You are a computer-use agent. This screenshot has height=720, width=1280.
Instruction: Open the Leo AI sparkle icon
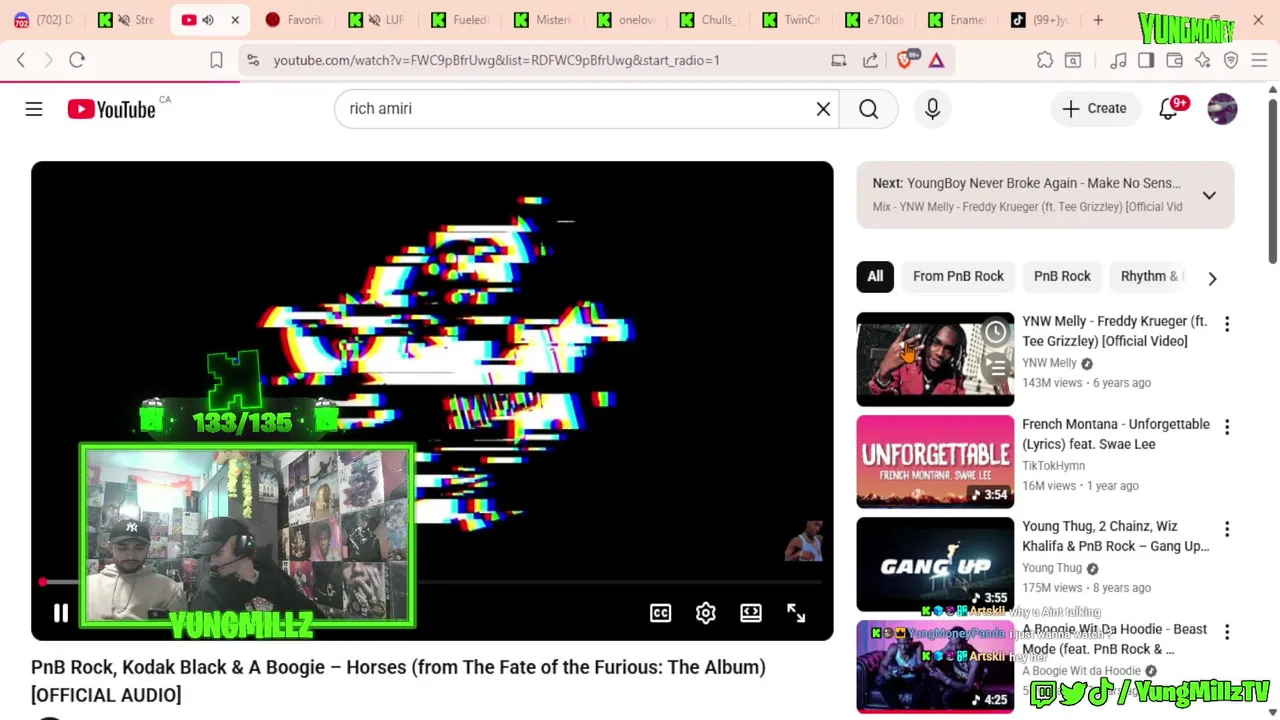pos(1202,60)
